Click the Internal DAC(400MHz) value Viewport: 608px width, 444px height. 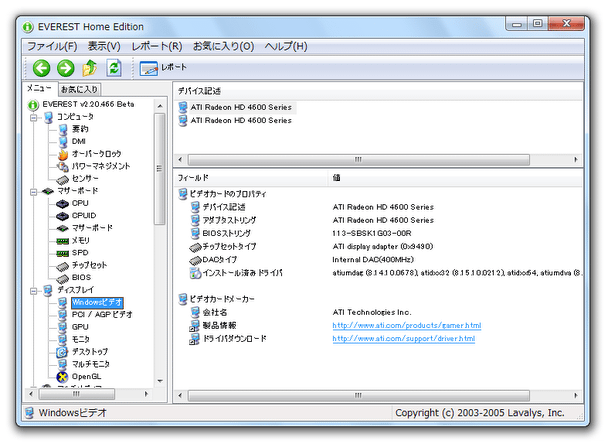coord(373,260)
